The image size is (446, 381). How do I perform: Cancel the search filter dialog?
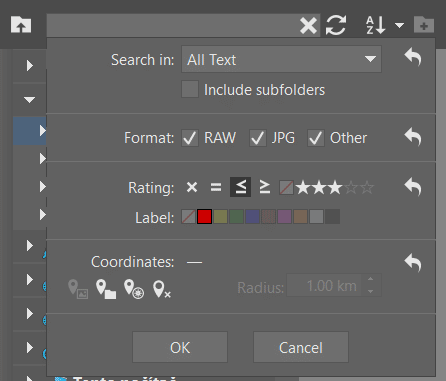pos(301,347)
